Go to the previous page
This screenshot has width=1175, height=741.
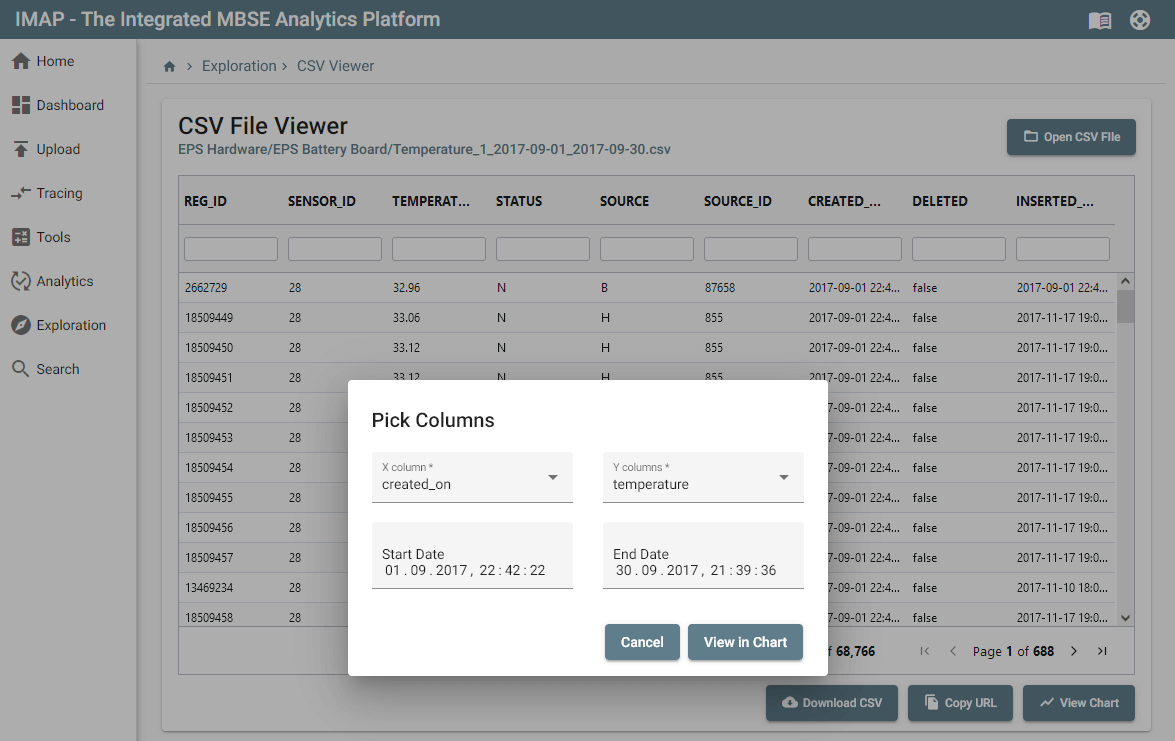point(953,651)
